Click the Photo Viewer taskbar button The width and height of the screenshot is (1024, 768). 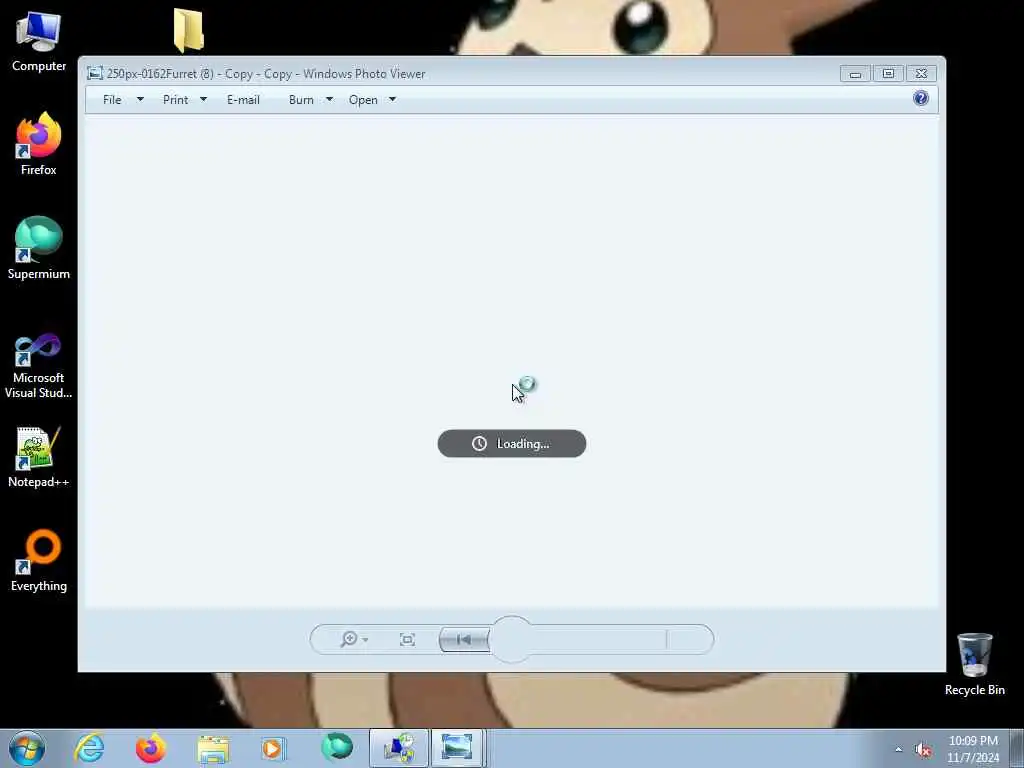pyautogui.click(x=457, y=748)
